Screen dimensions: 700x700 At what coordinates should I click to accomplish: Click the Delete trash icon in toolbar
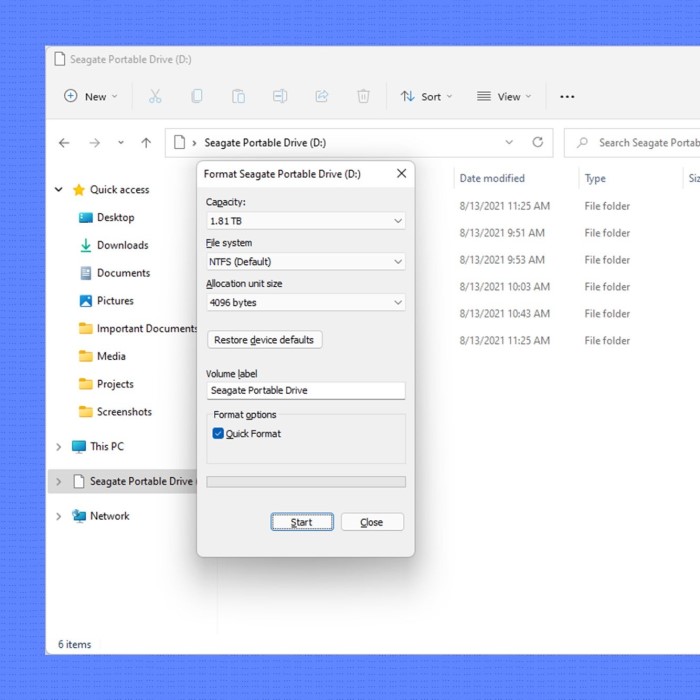pos(363,96)
